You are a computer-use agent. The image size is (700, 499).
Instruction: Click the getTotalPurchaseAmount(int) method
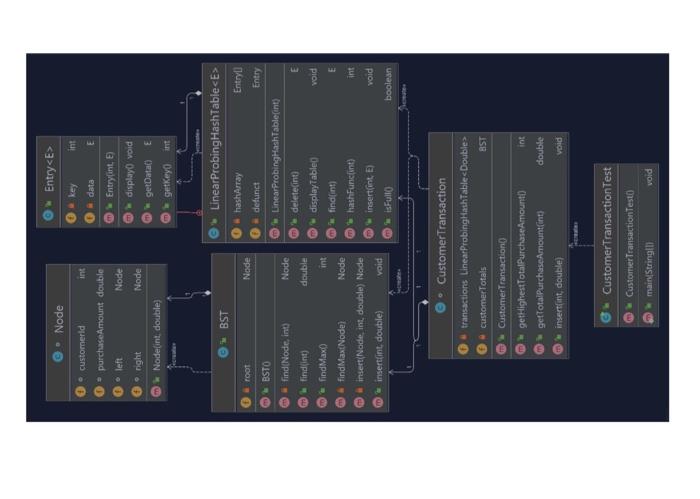click(539, 270)
